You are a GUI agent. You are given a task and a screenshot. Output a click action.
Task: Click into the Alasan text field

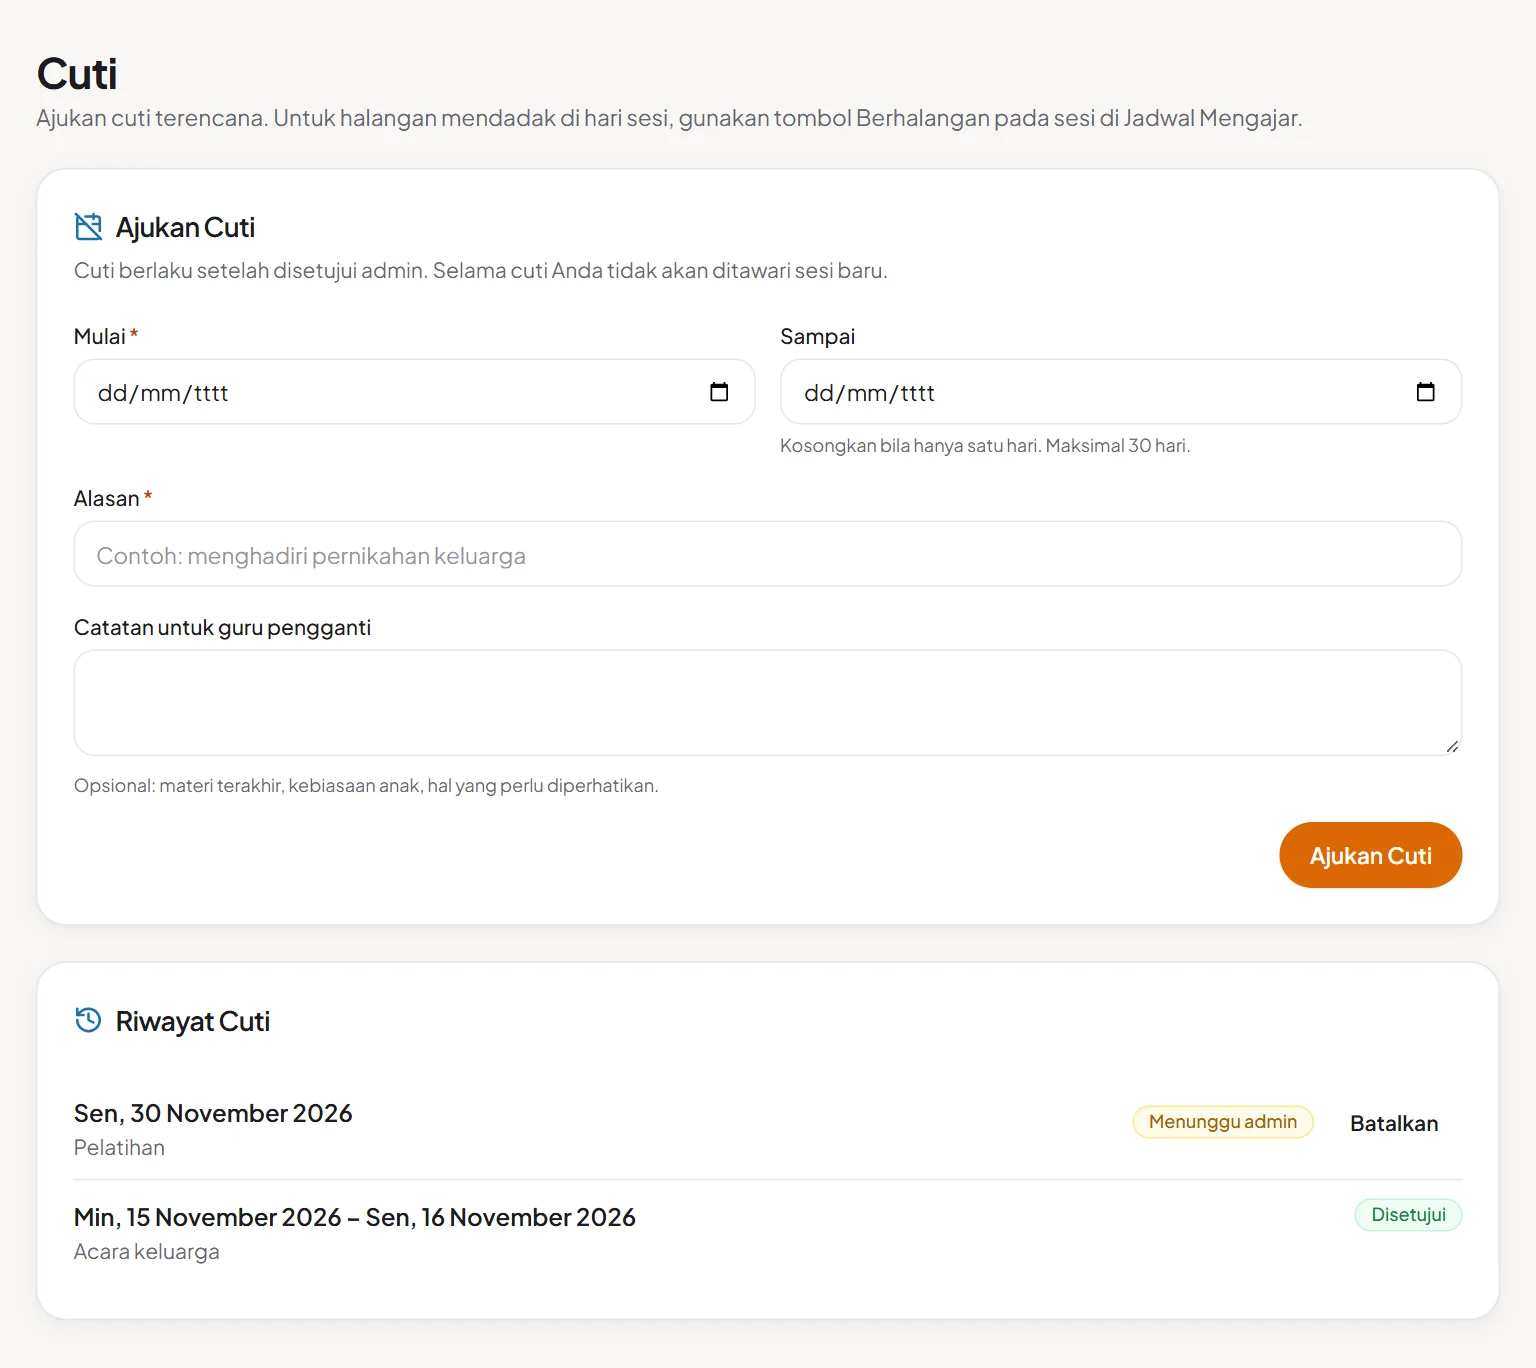pyautogui.click(x=768, y=554)
